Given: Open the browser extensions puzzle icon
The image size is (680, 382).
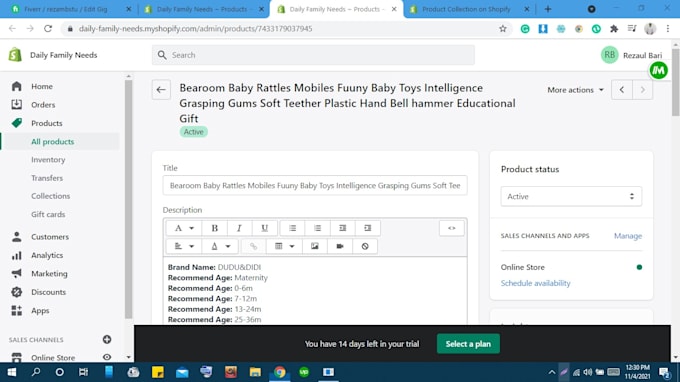Looking at the screenshot, I should (x=614, y=29).
